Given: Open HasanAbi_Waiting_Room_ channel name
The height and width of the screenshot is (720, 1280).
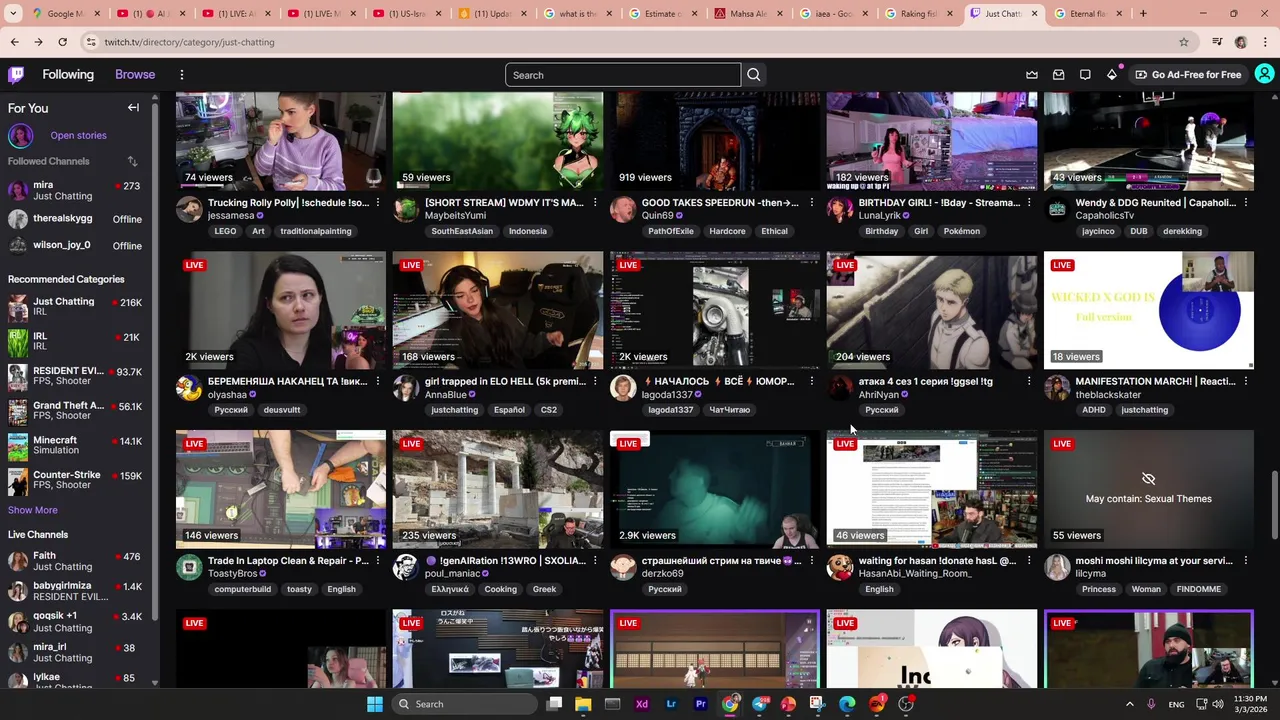Looking at the screenshot, I should 915,574.
